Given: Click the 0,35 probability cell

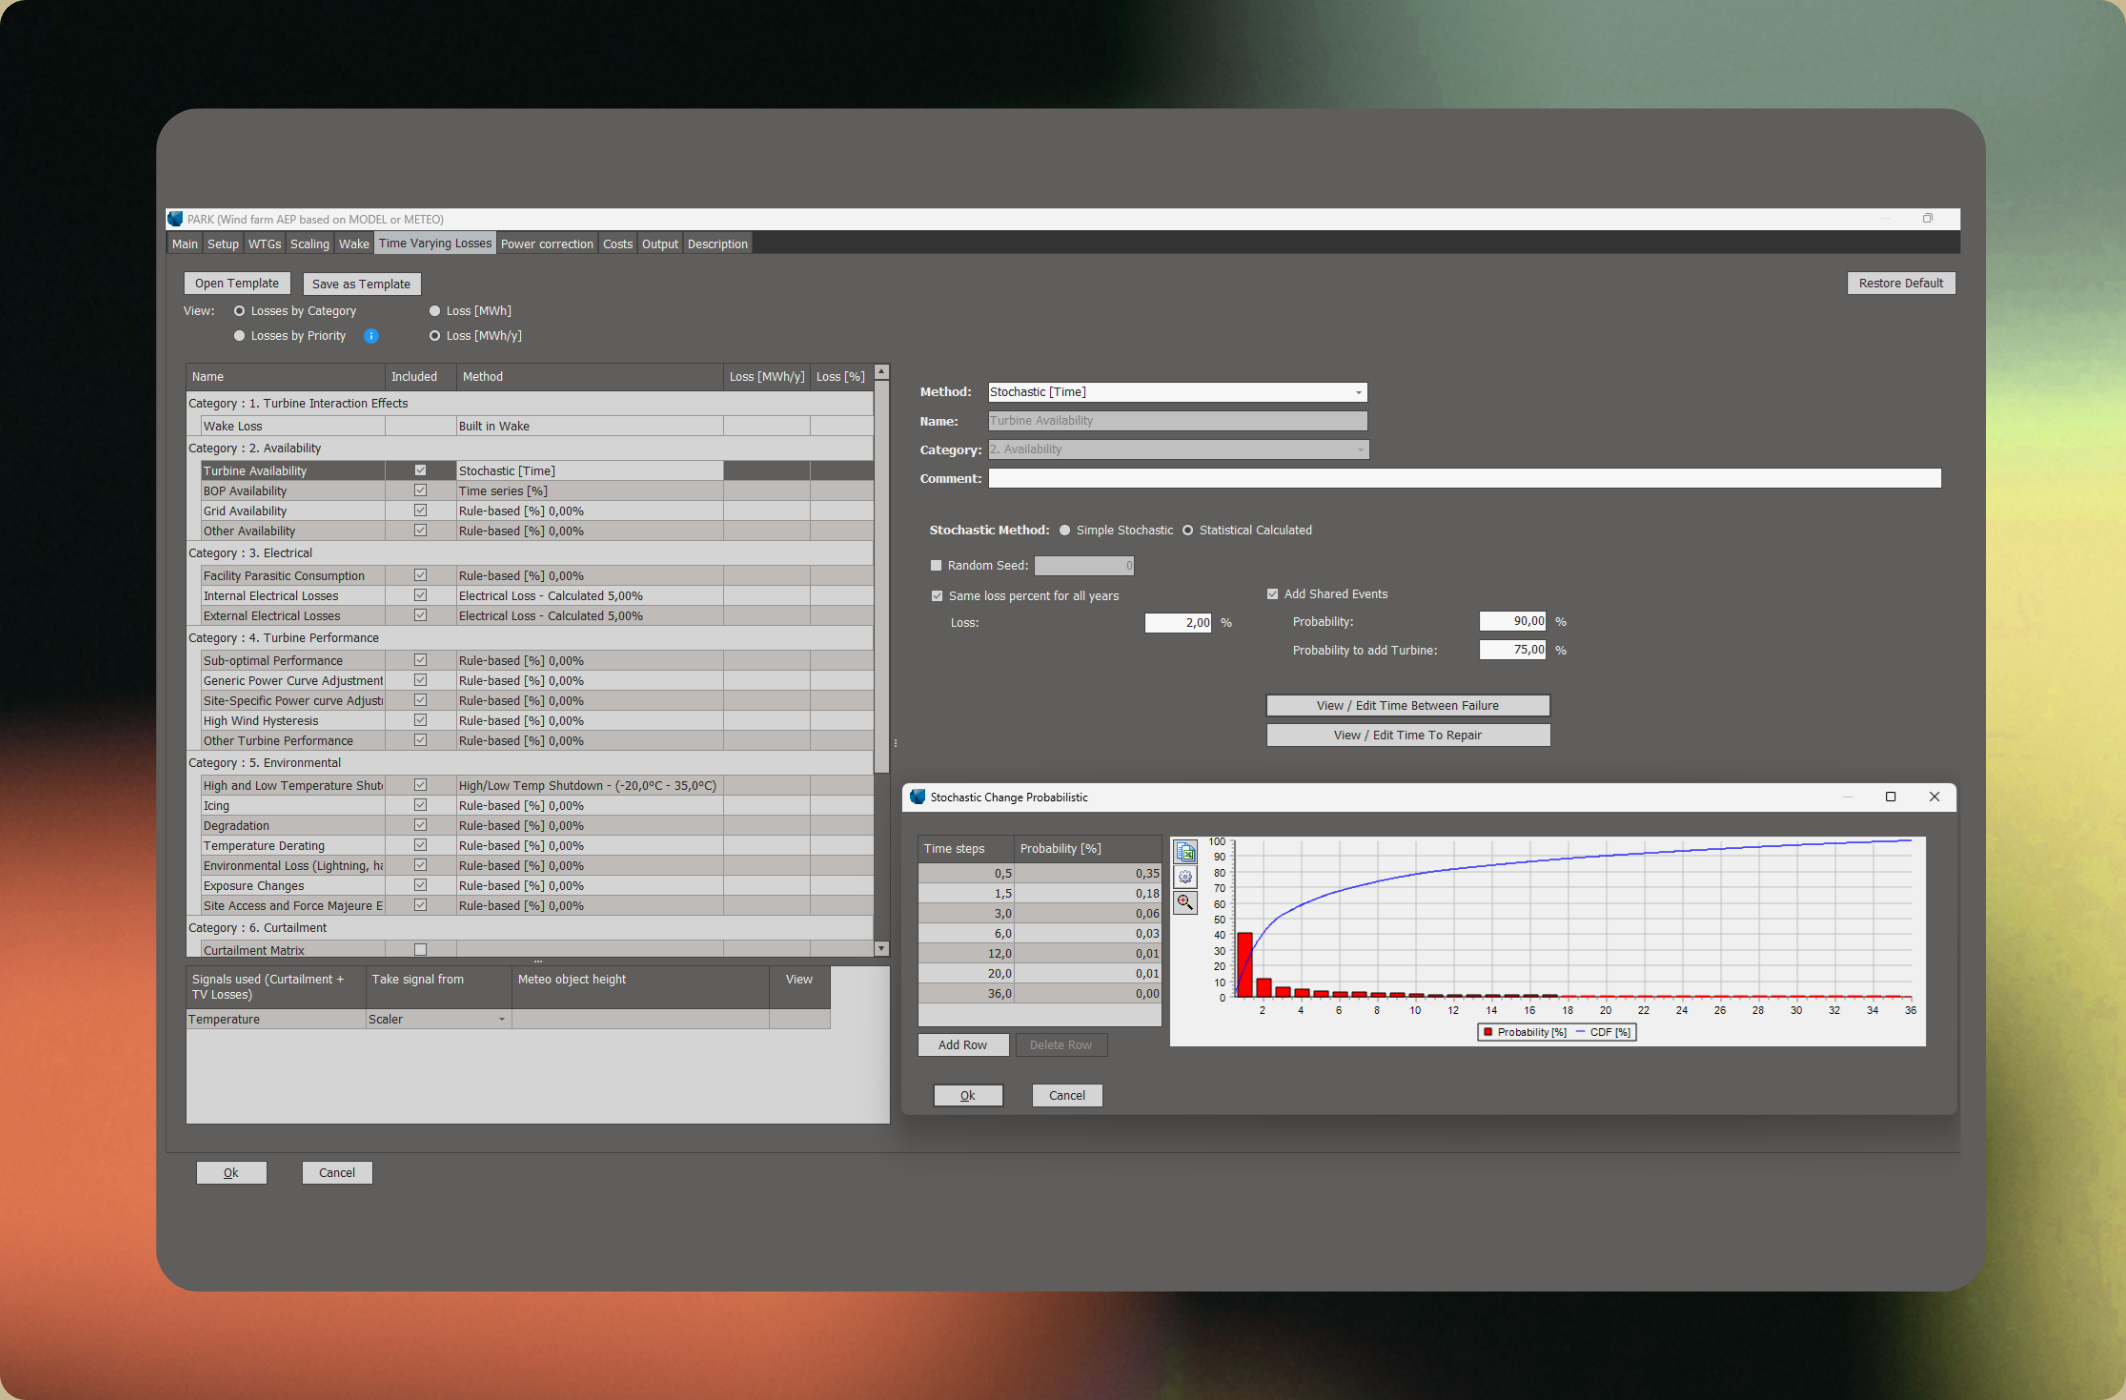Looking at the screenshot, I should 1088,873.
